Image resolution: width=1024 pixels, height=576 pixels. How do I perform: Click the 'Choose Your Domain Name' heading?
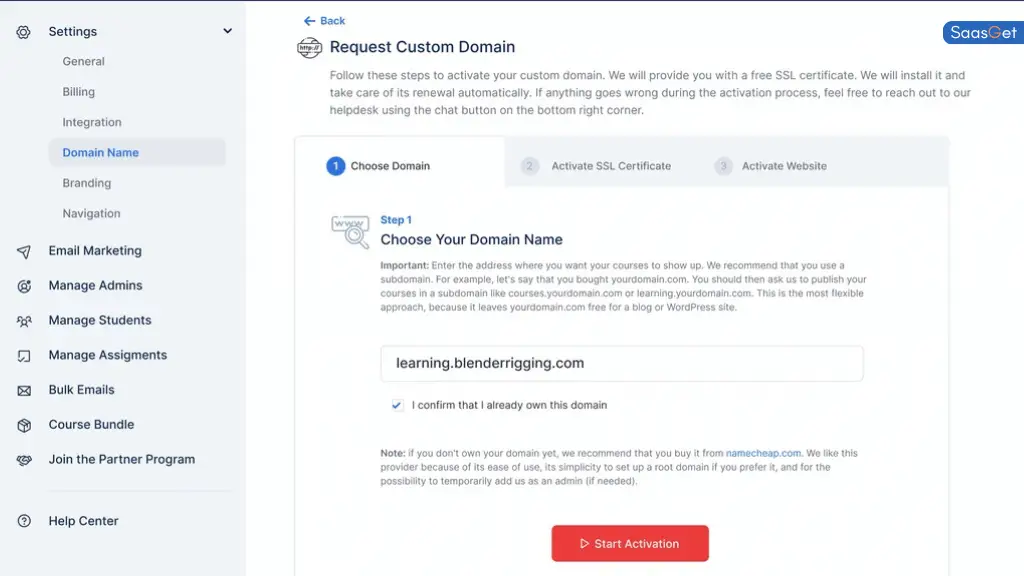pyautogui.click(x=472, y=240)
